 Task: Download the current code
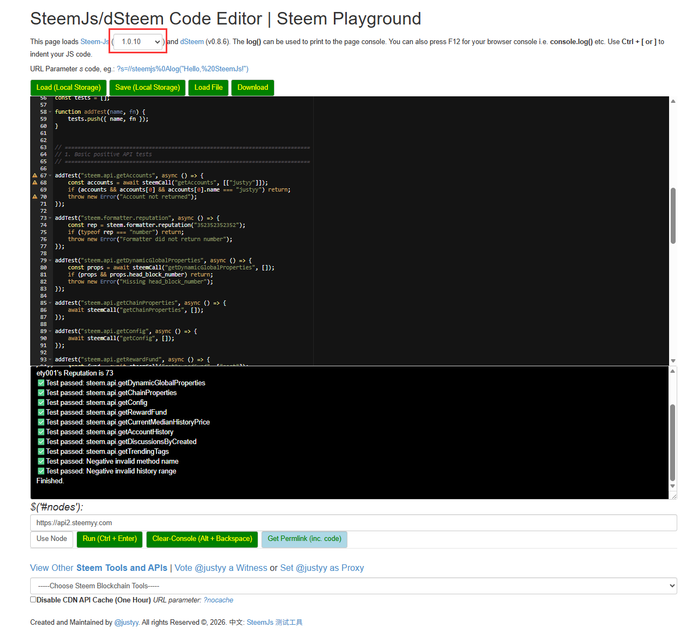(252, 87)
